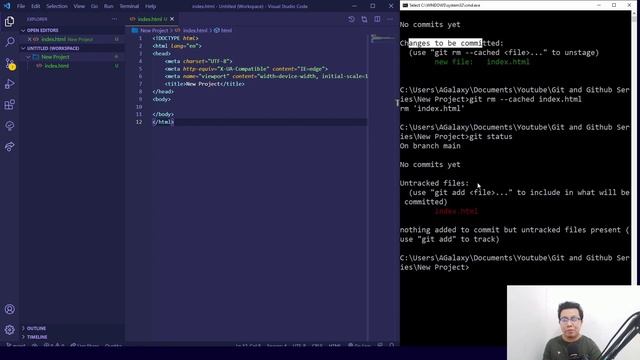This screenshot has width=640, height=360.
Task: Click the status bar language mode HTML
Action: [334, 345]
